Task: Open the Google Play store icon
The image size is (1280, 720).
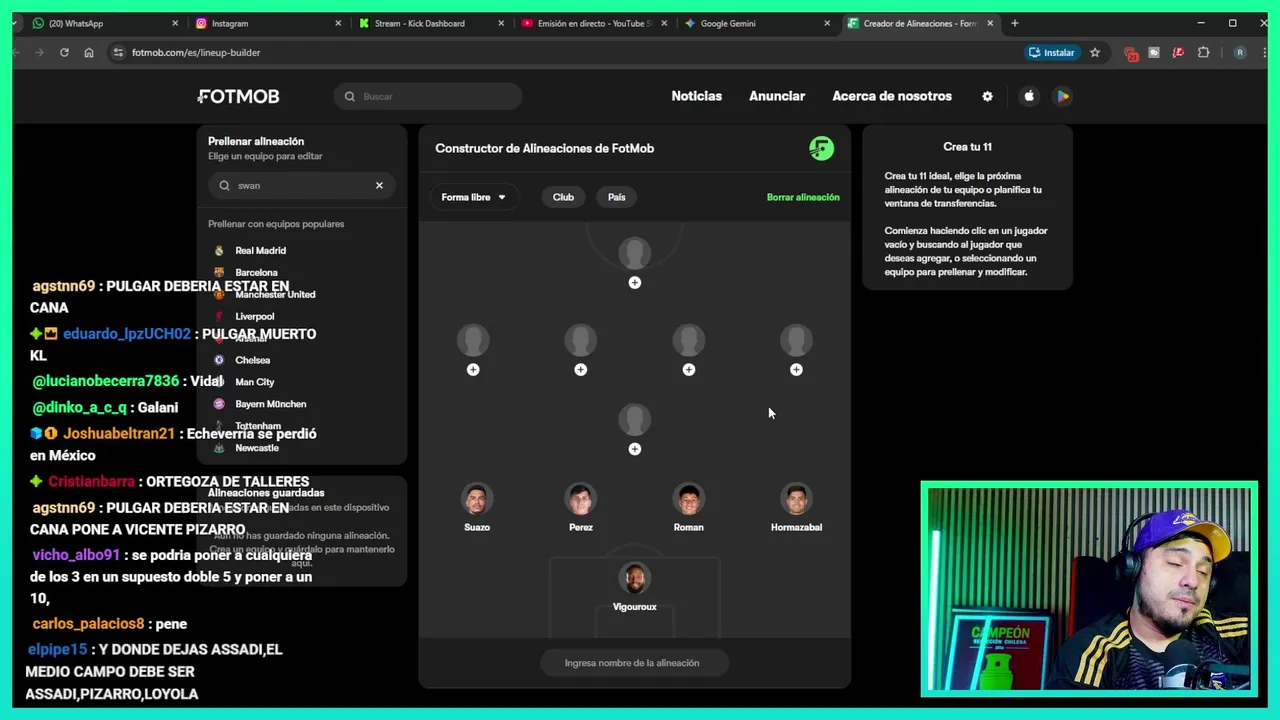Action: 1063,96
